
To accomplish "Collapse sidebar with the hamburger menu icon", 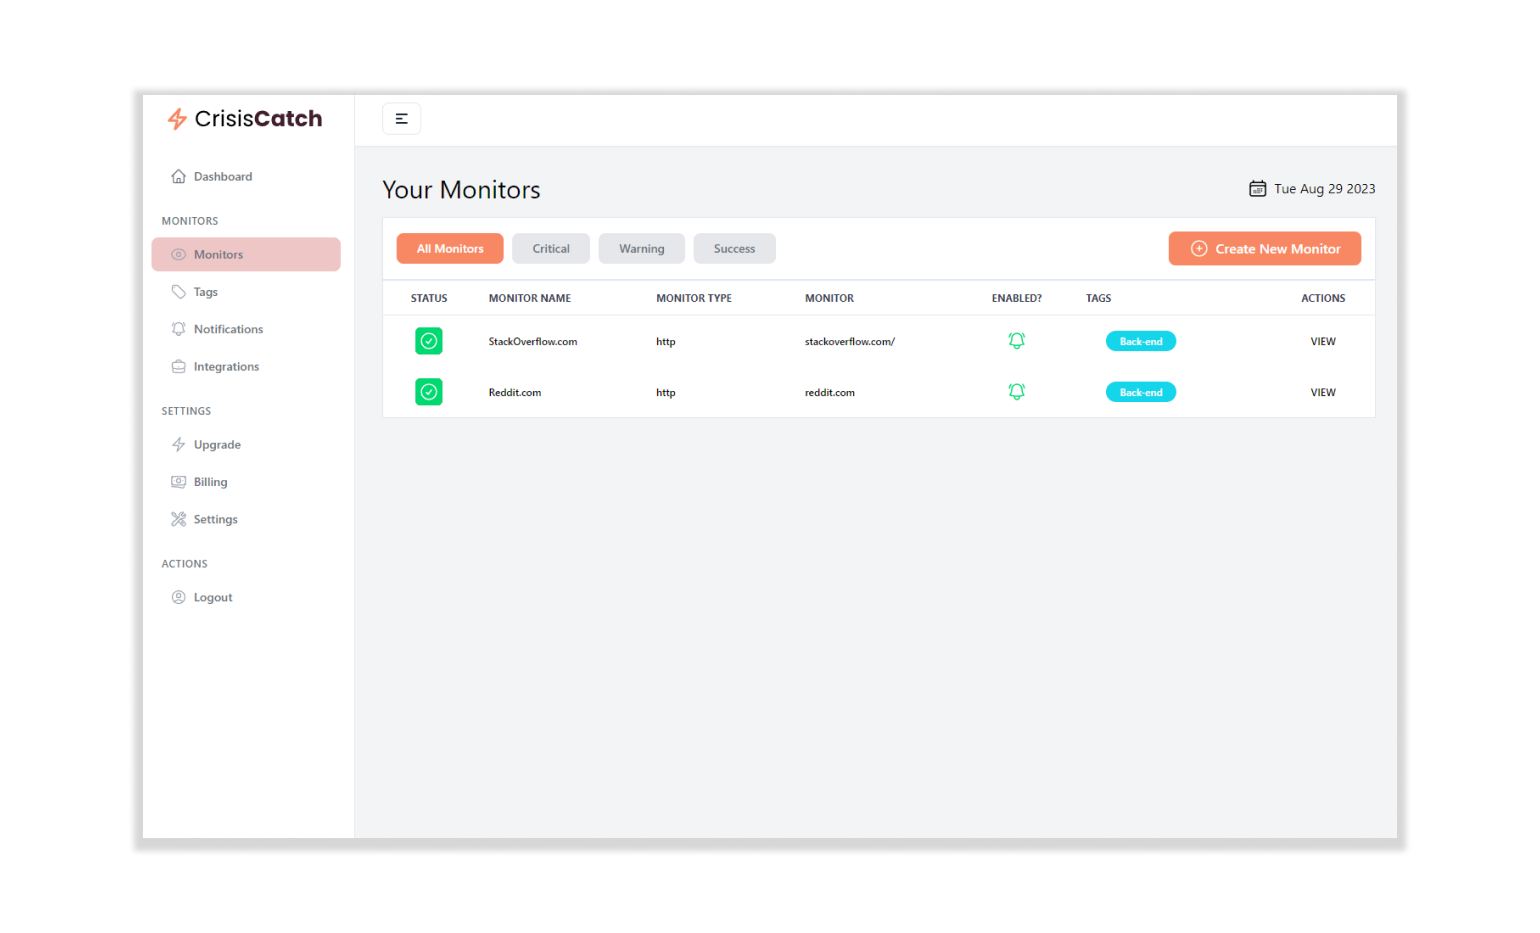I will [x=401, y=119].
